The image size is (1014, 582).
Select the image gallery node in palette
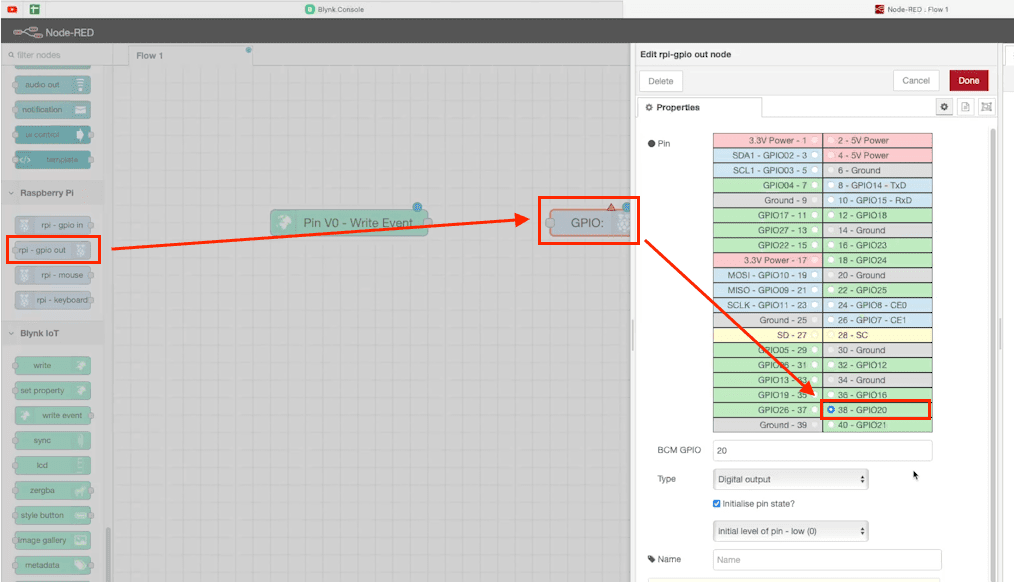point(50,540)
